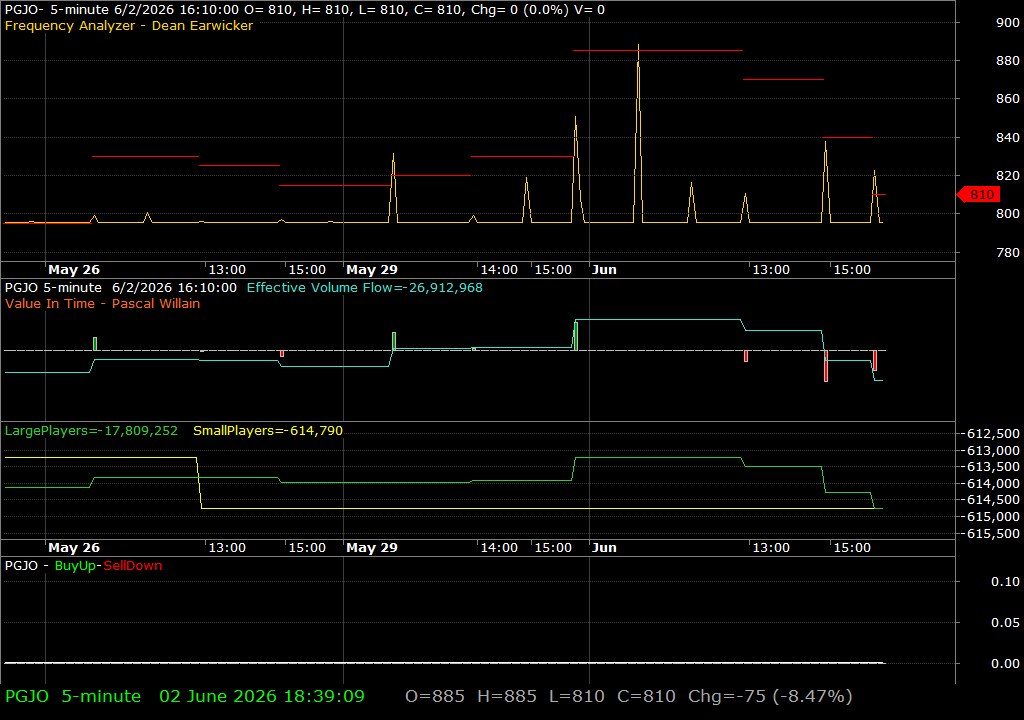Click the -613,500 scale value
1024x720 pixels.
pyautogui.click(x=993, y=466)
